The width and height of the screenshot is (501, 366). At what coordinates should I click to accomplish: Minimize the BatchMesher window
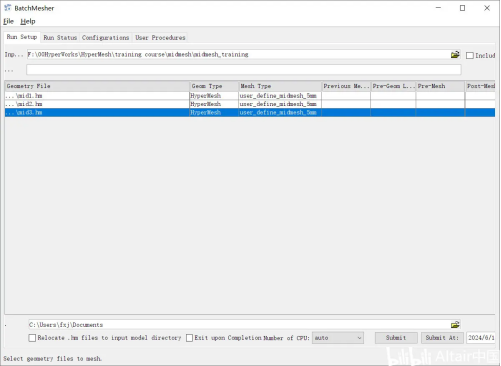[438, 8]
